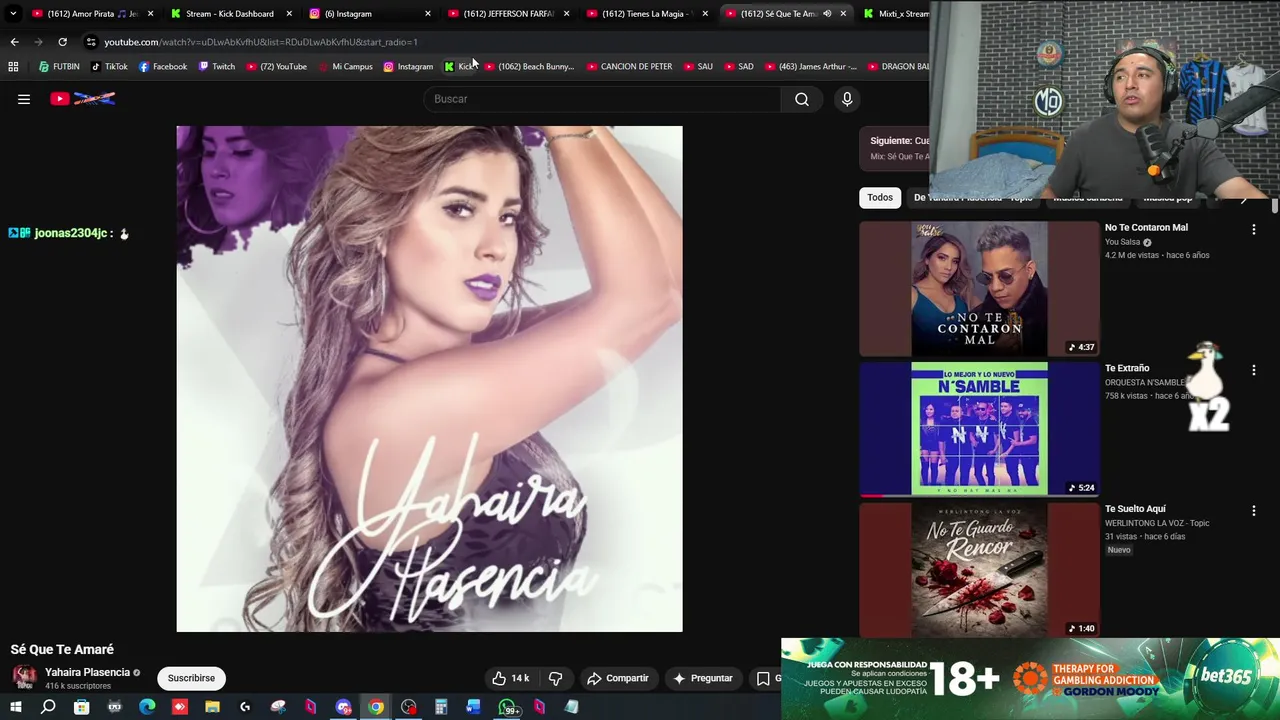Open the FUTBIN bookmark

coord(59,67)
